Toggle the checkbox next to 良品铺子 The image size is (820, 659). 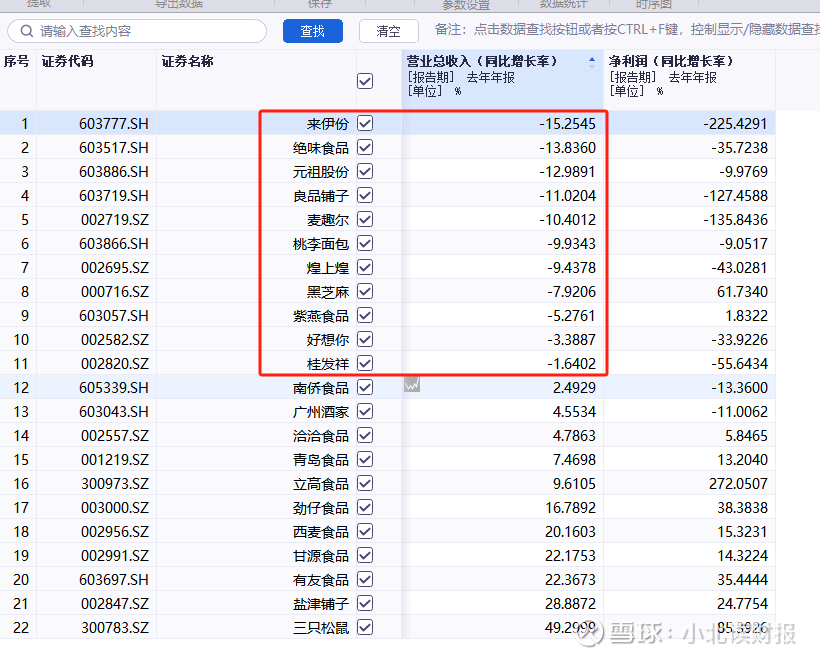pos(365,196)
